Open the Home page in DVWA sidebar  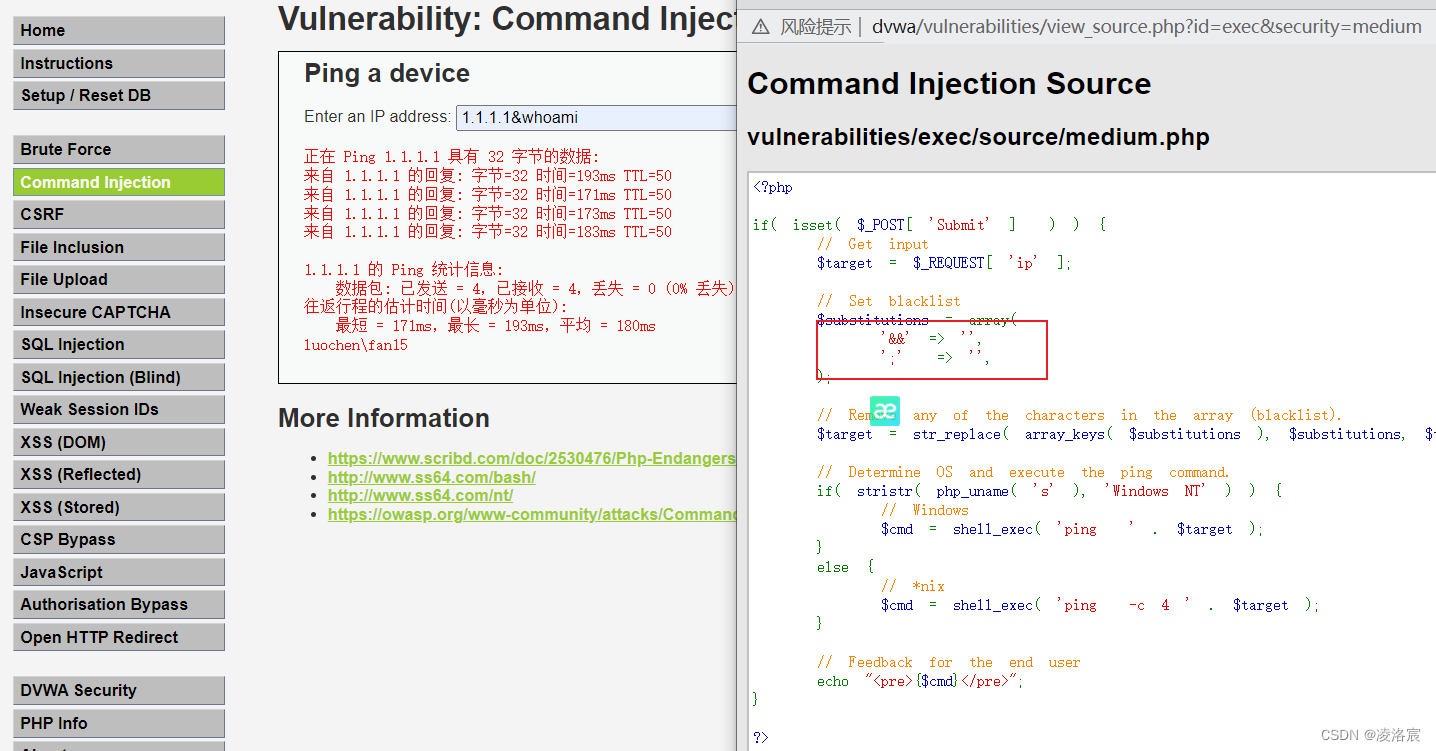118,30
